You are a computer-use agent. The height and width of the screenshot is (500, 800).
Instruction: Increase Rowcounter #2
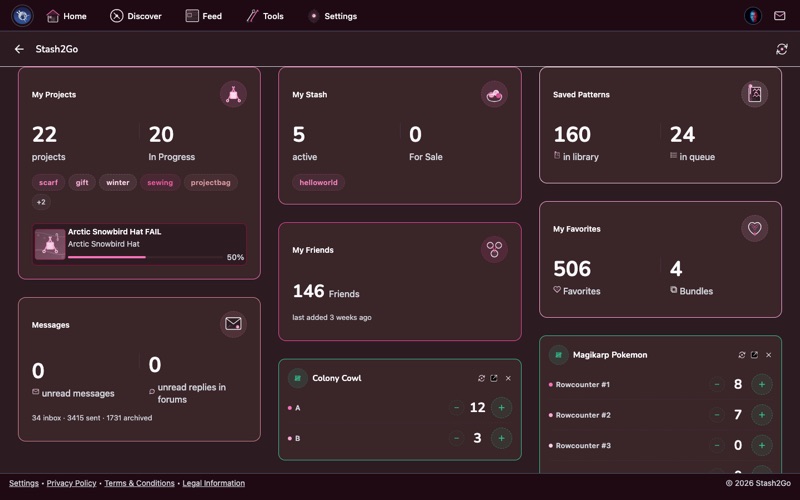762,415
